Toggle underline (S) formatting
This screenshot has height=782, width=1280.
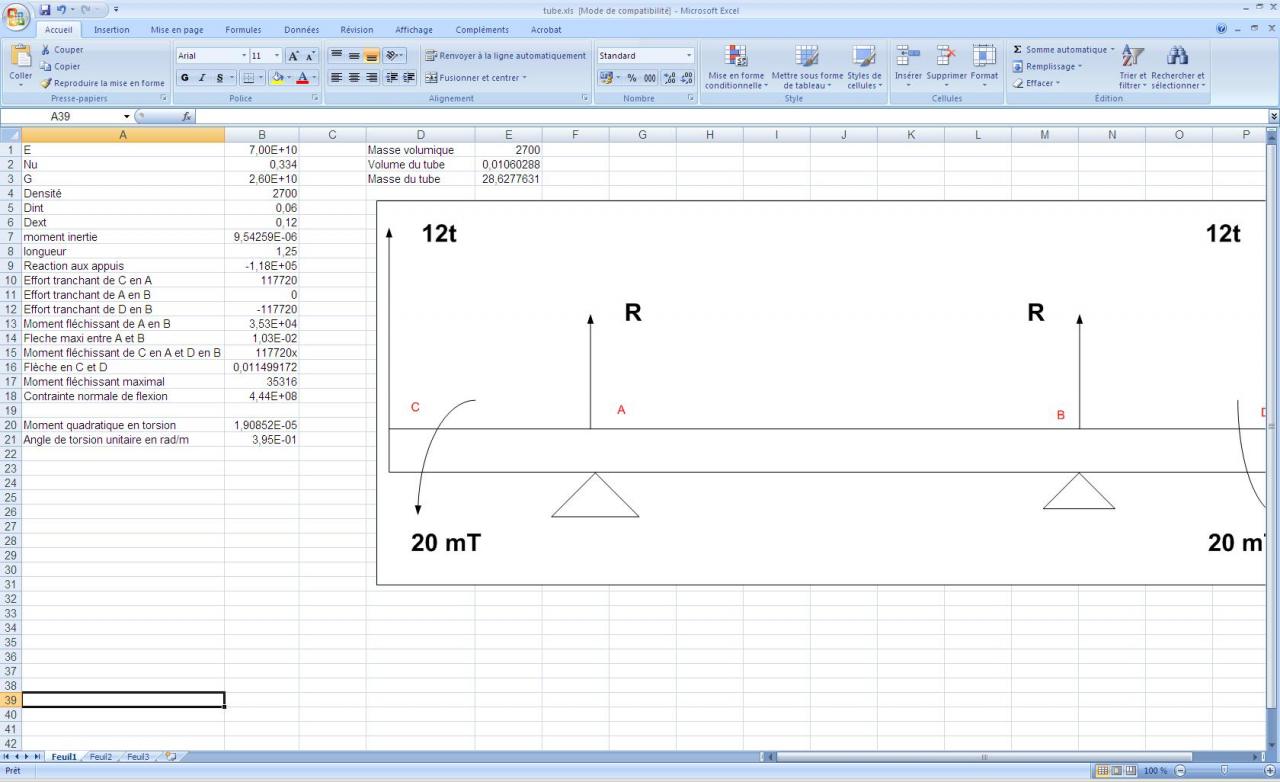coord(219,78)
